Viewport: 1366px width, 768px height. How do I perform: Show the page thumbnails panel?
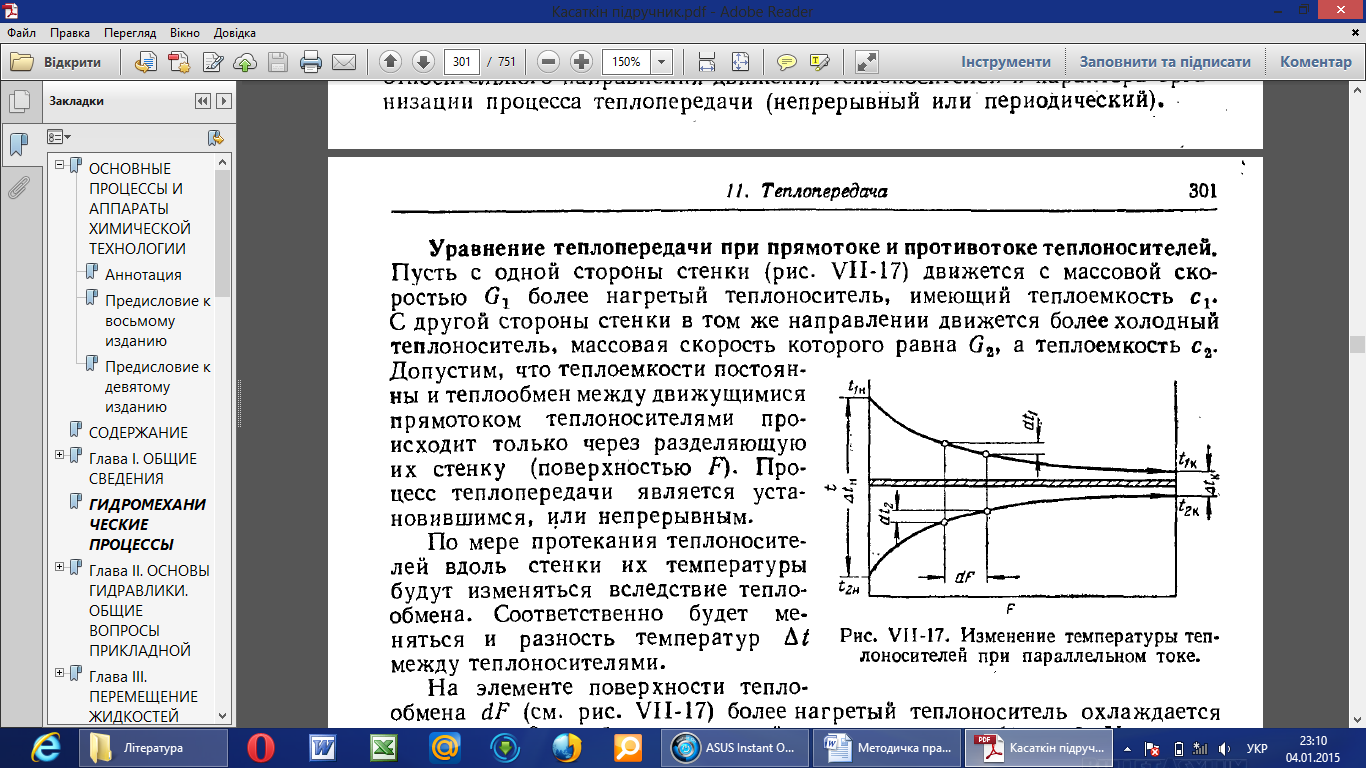18,101
